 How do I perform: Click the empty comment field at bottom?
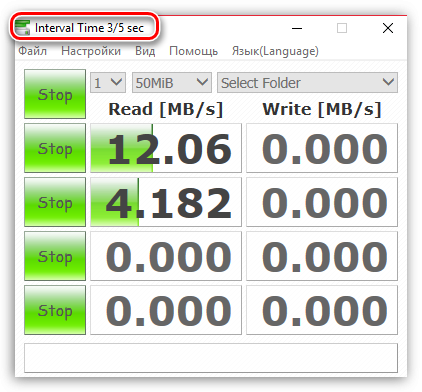(211, 358)
